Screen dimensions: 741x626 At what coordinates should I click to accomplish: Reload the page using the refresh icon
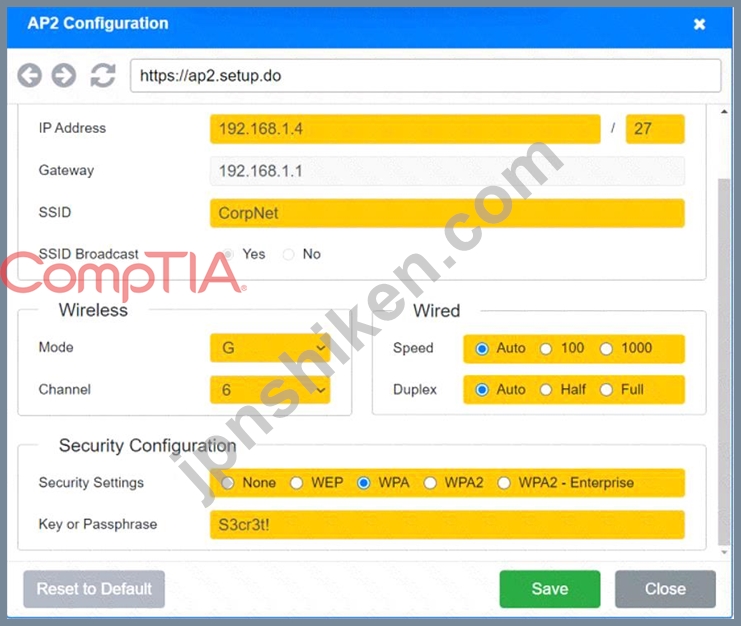pyautogui.click(x=103, y=76)
